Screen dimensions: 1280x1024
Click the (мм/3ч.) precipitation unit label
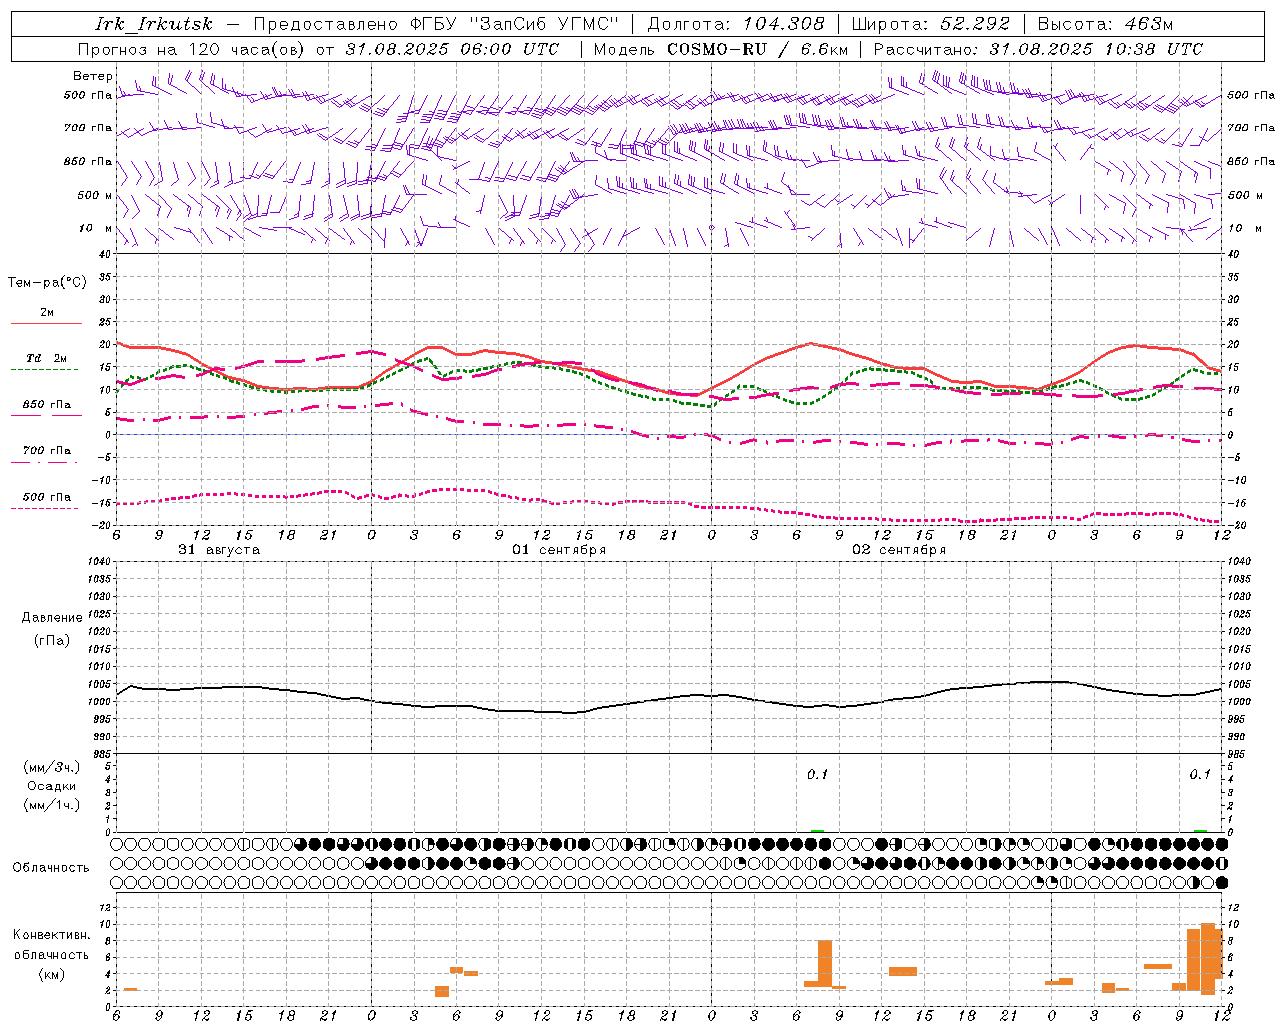51,768
